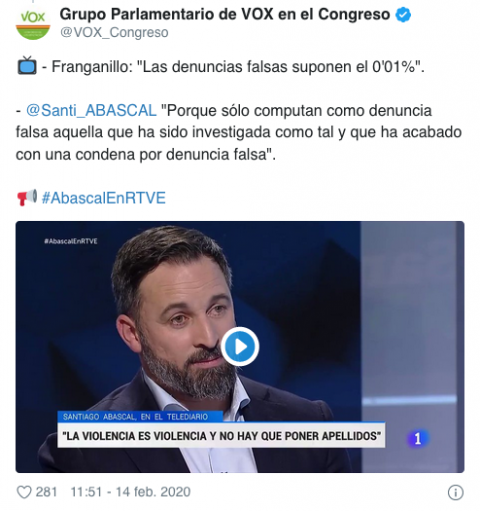Open the tweet info circle icon

(455, 492)
